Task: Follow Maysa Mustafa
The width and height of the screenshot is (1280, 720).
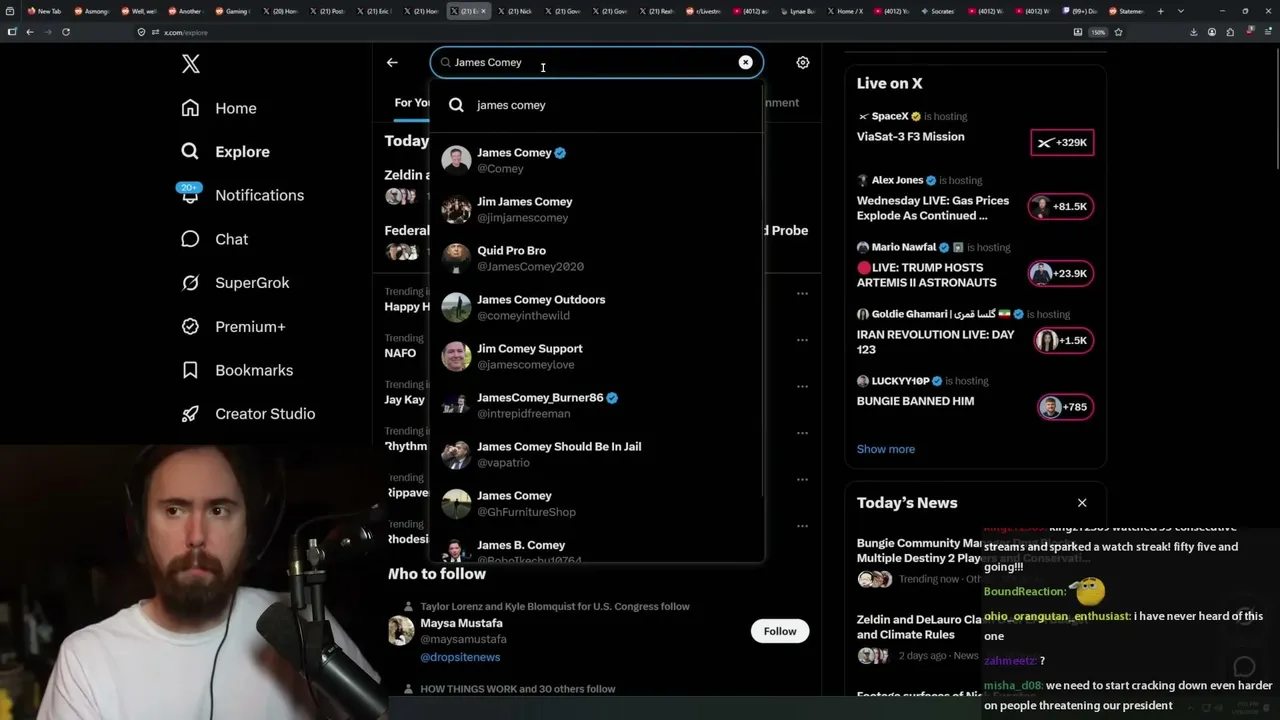Action: (x=780, y=631)
